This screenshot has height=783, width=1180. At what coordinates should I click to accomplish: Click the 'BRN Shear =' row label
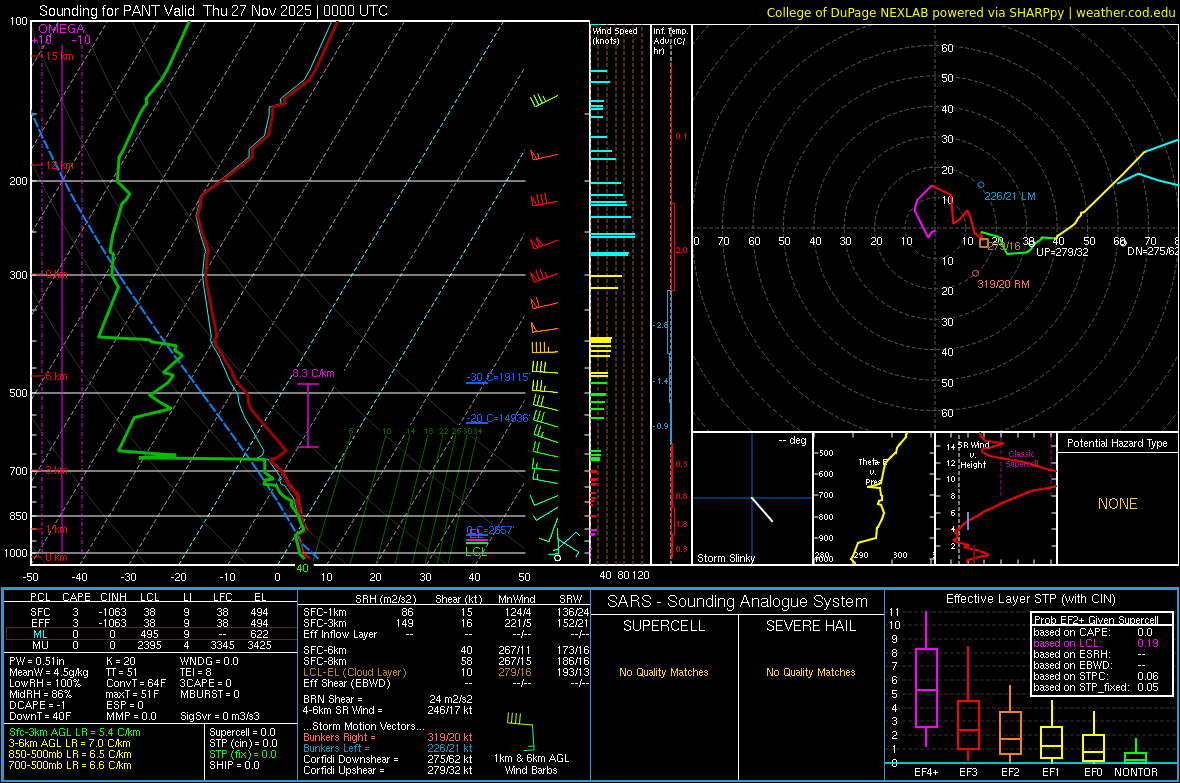[333, 699]
